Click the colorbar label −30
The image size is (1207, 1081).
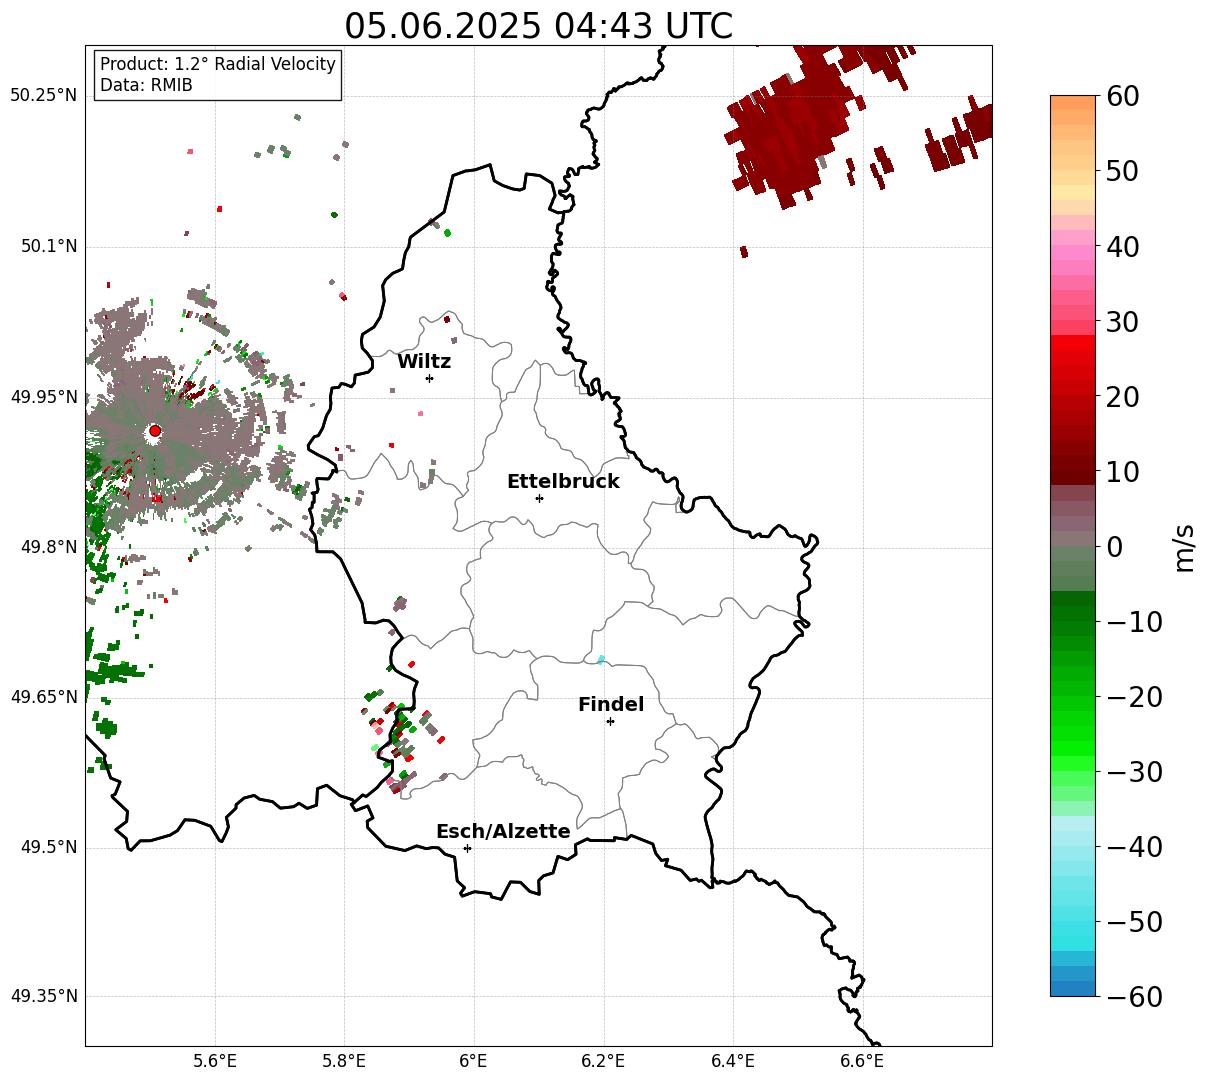click(x=1135, y=772)
